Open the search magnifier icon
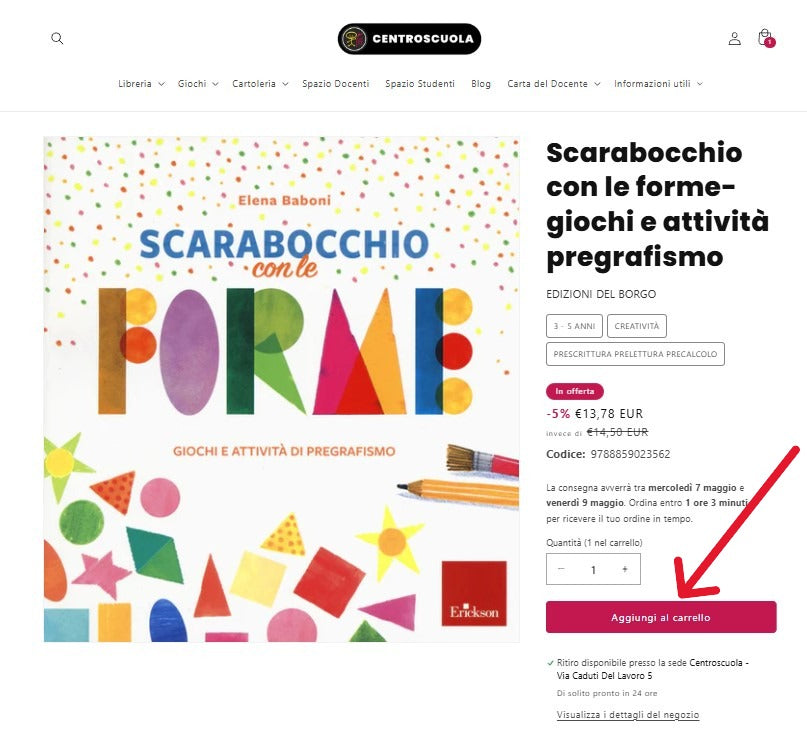Screen dimensions: 807x731 click(x=57, y=39)
